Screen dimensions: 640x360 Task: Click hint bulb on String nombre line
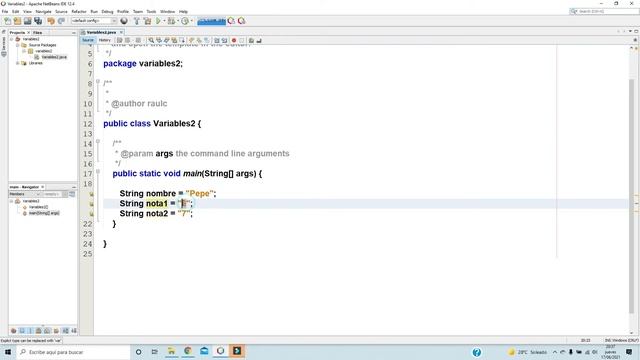point(91,194)
